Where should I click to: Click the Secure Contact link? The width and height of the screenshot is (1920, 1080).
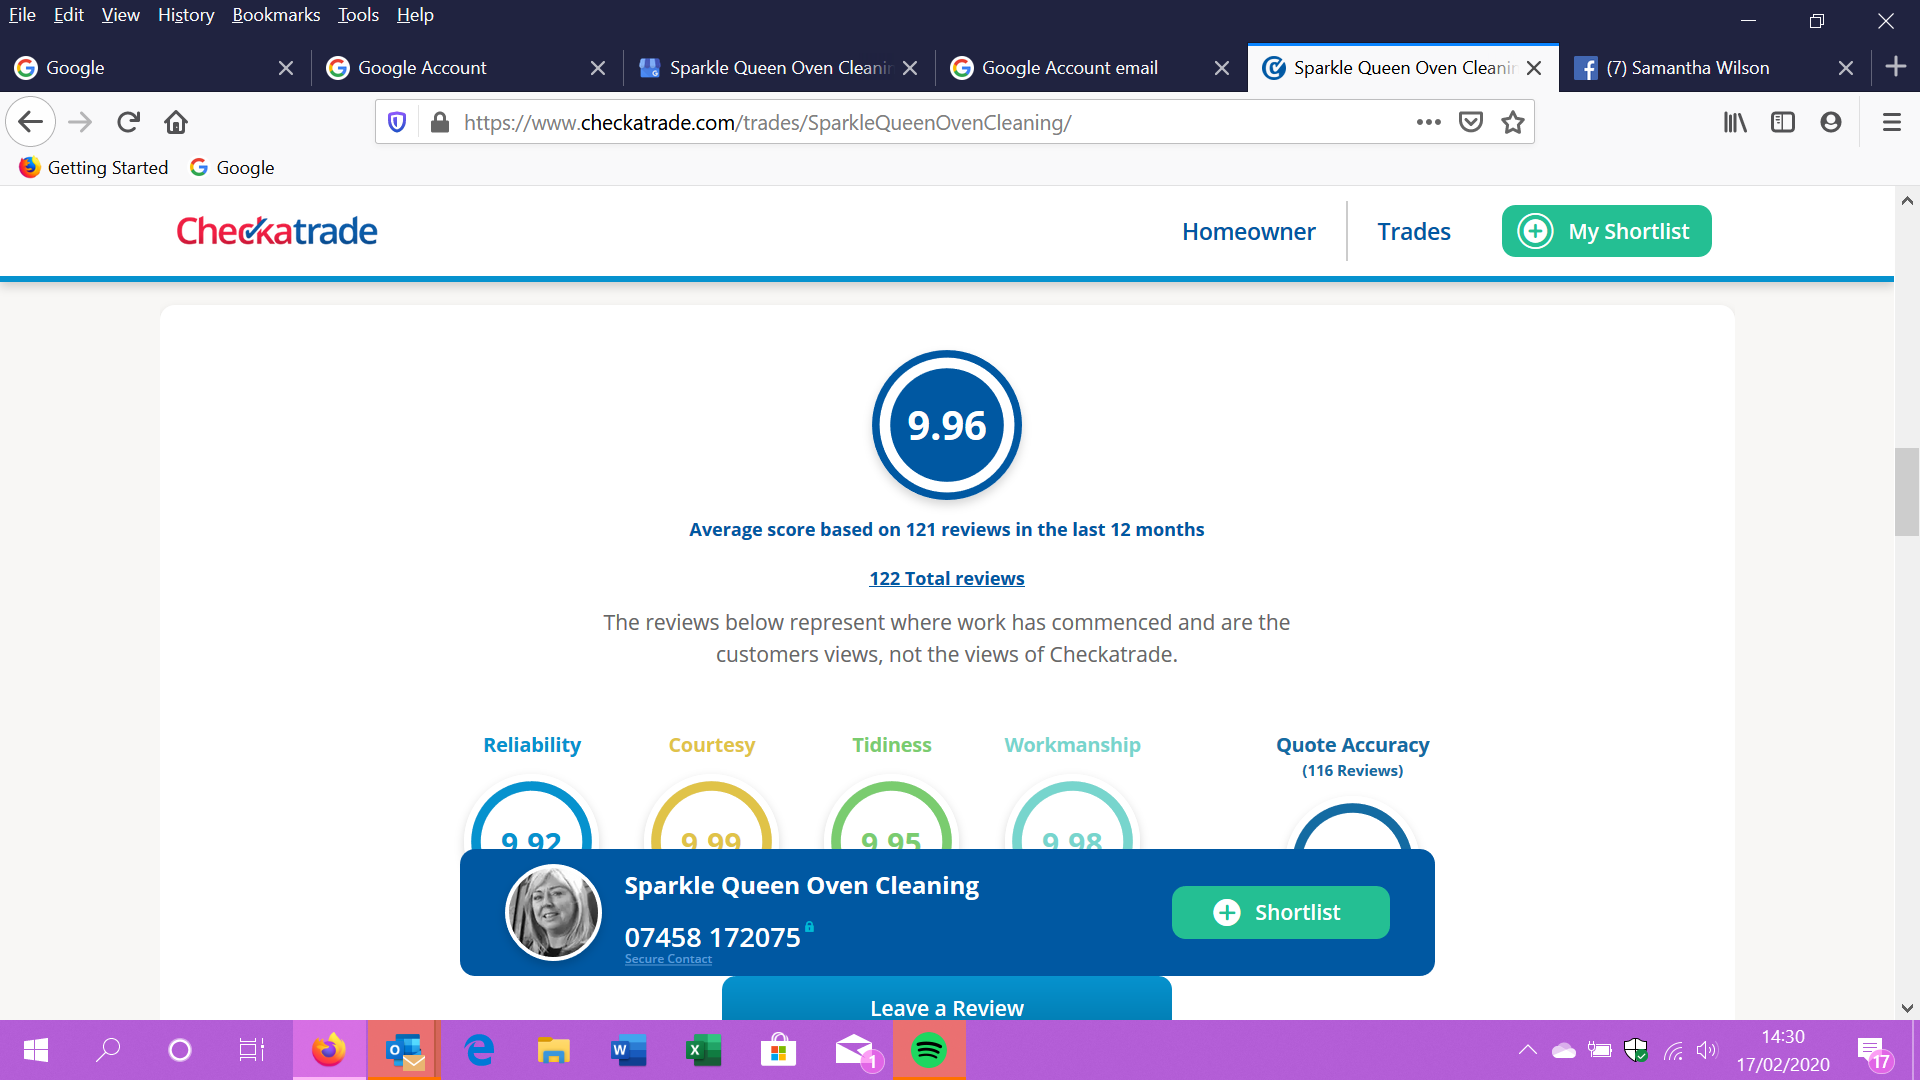tap(668, 959)
